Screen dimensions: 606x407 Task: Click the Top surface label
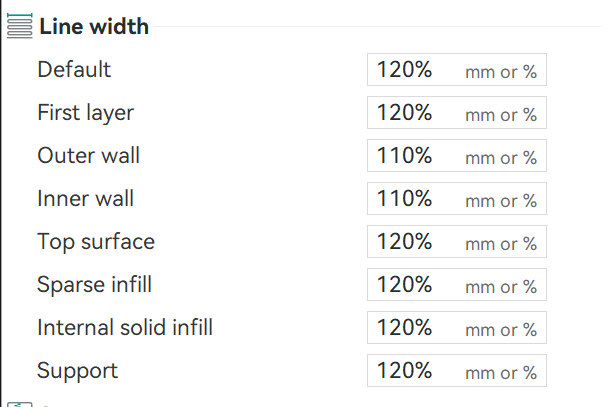point(96,242)
